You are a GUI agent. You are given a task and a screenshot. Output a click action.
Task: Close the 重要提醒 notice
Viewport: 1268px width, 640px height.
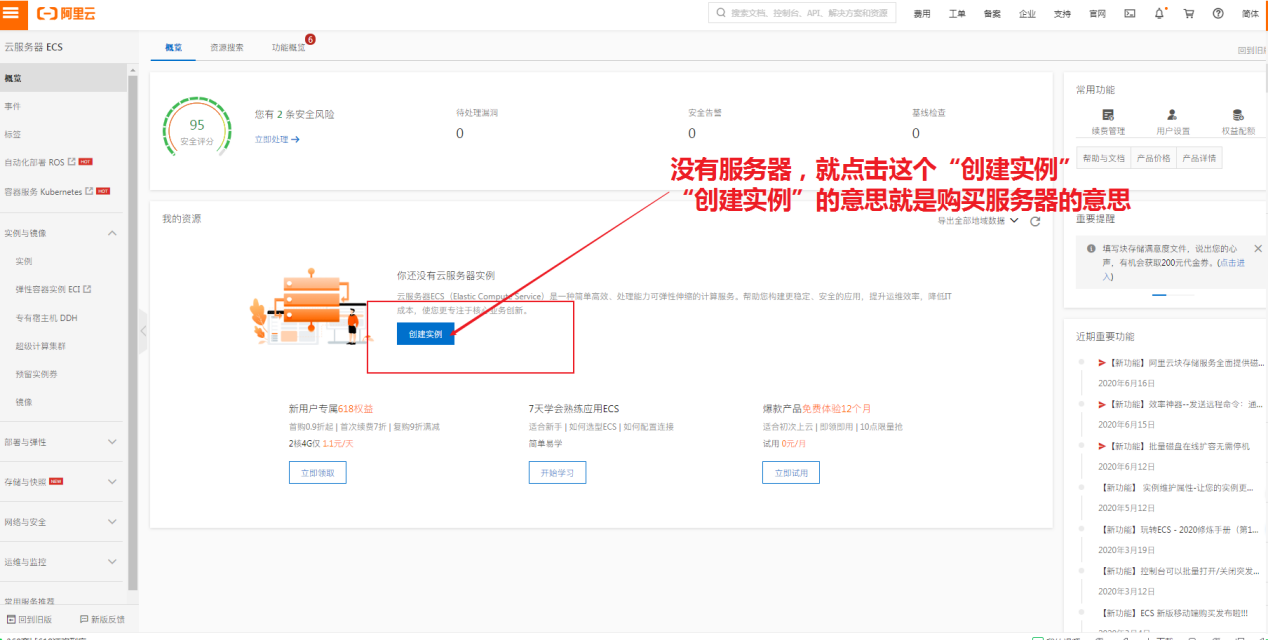(x=1258, y=248)
